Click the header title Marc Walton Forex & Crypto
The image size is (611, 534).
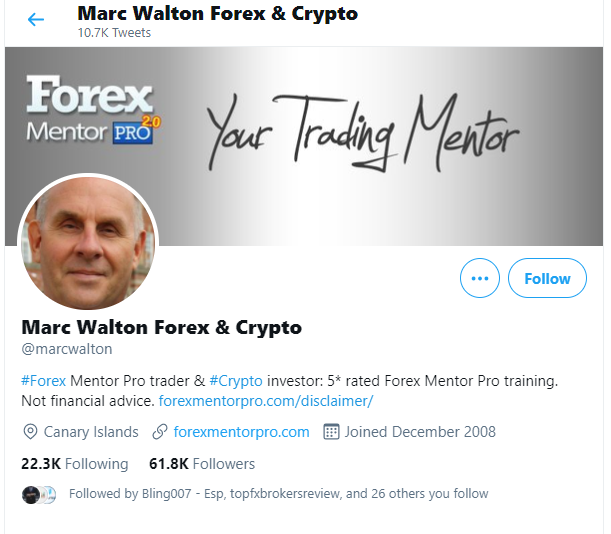217,14
